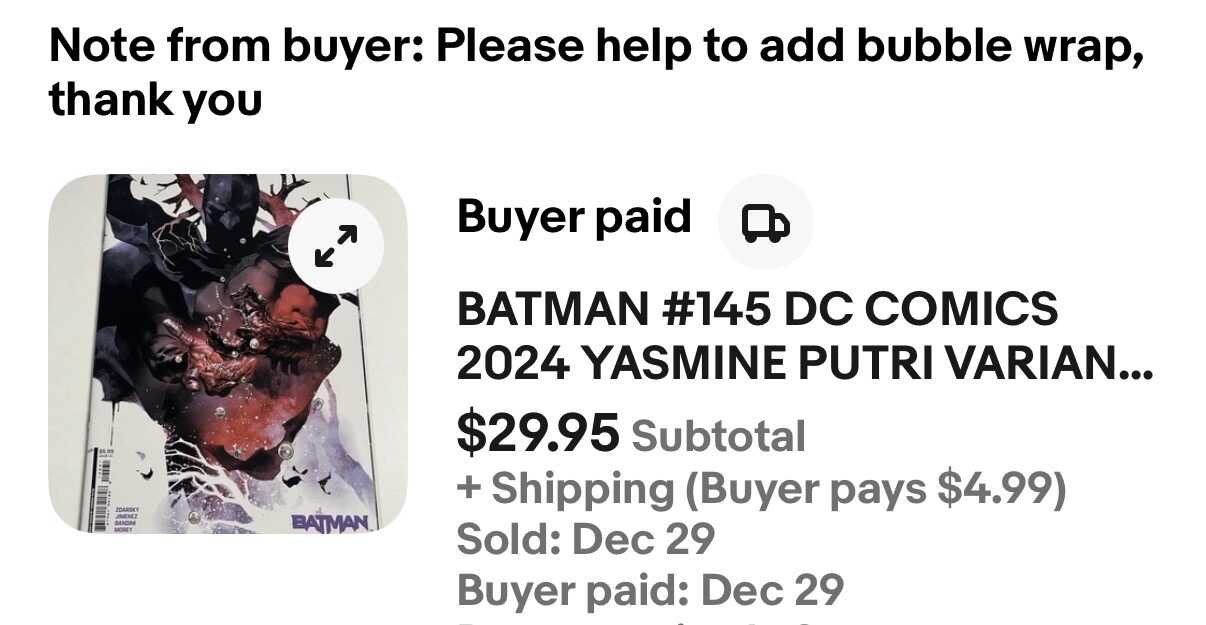This screenshot has height=625, width=1206.
Task: Click "thank you" in the buyer note
Action: click(155, 99)
